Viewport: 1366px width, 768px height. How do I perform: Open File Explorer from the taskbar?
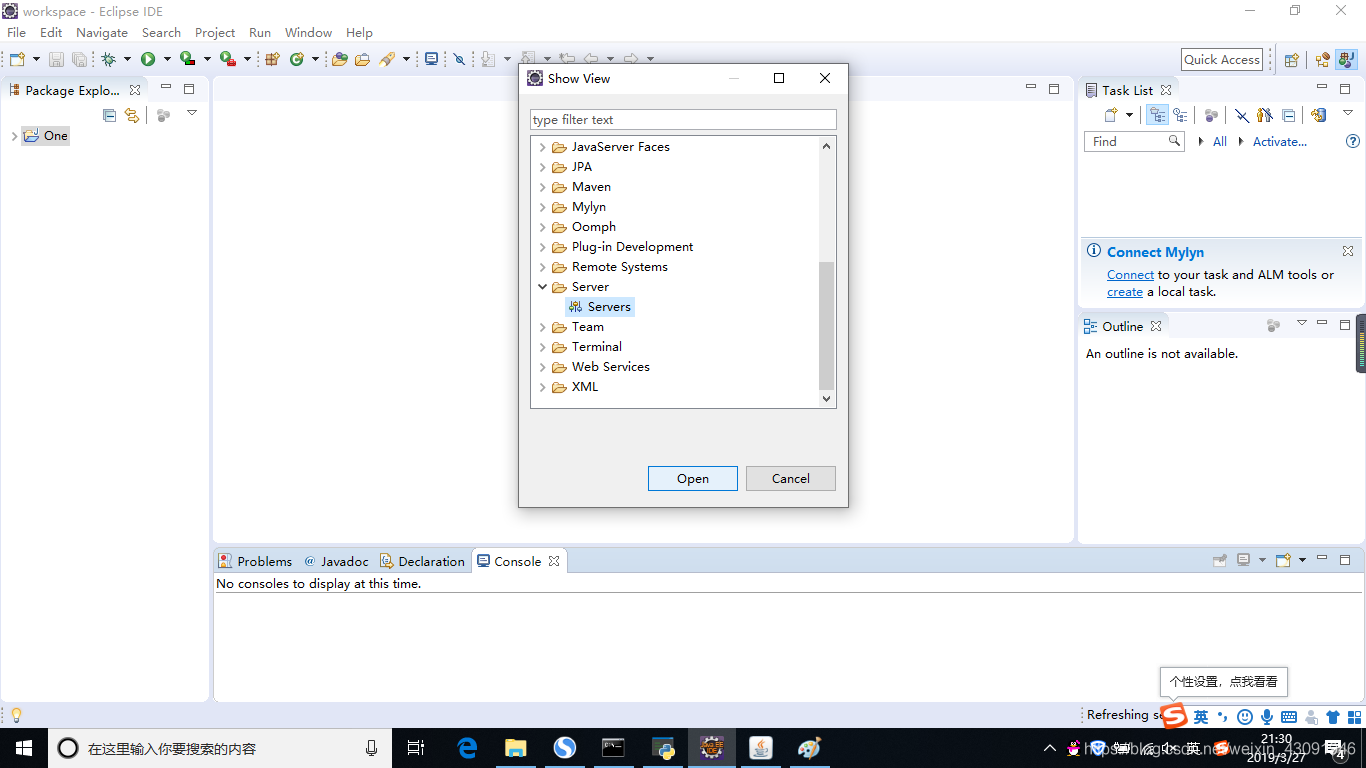coord(516,748)
